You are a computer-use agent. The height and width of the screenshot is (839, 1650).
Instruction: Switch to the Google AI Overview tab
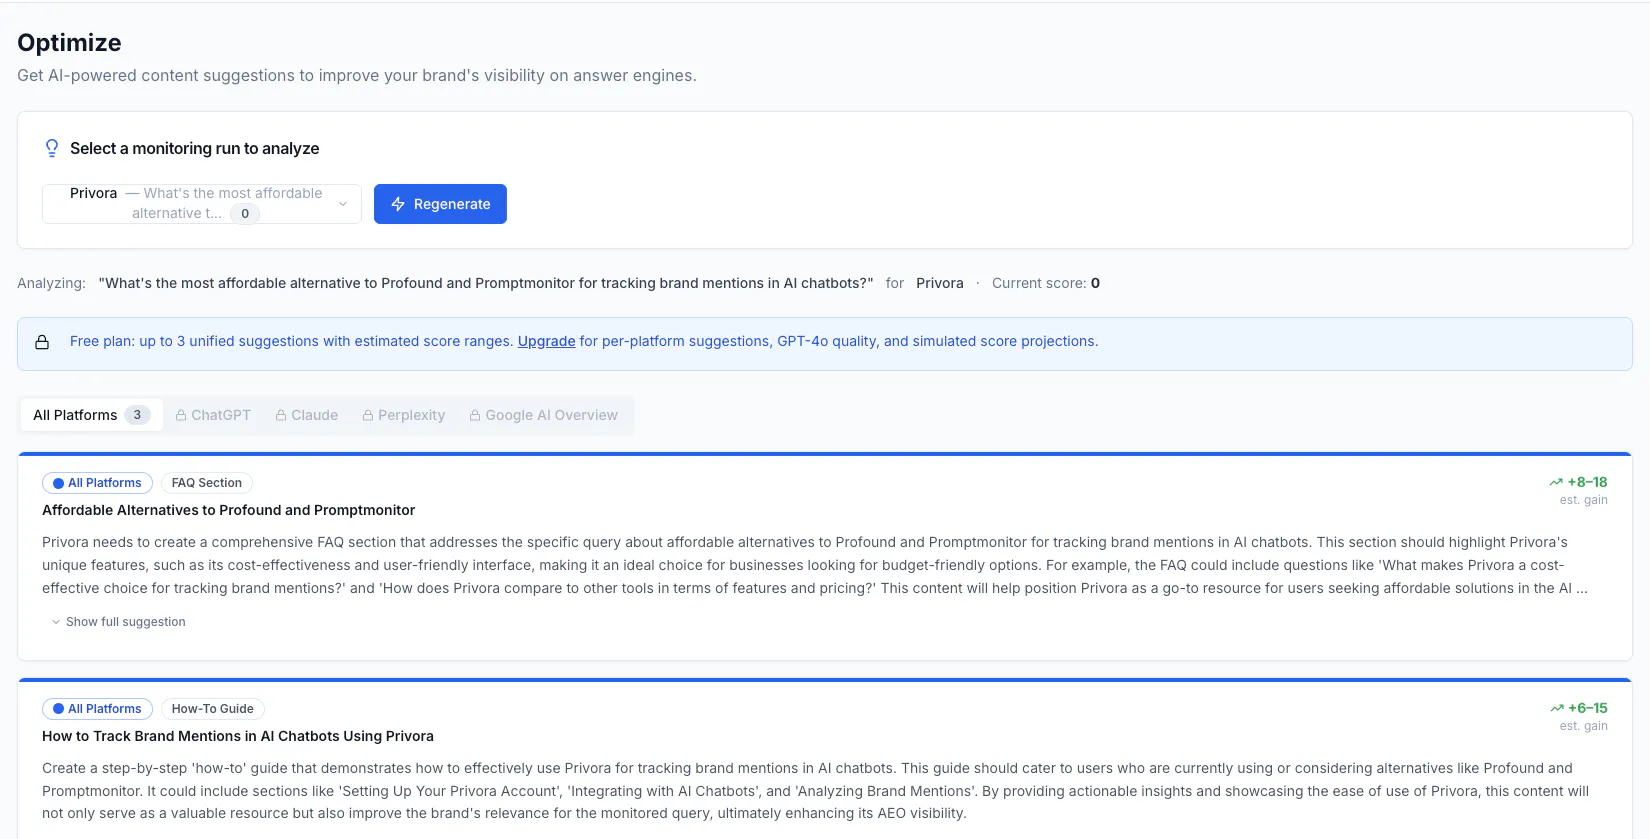(544, 415)
